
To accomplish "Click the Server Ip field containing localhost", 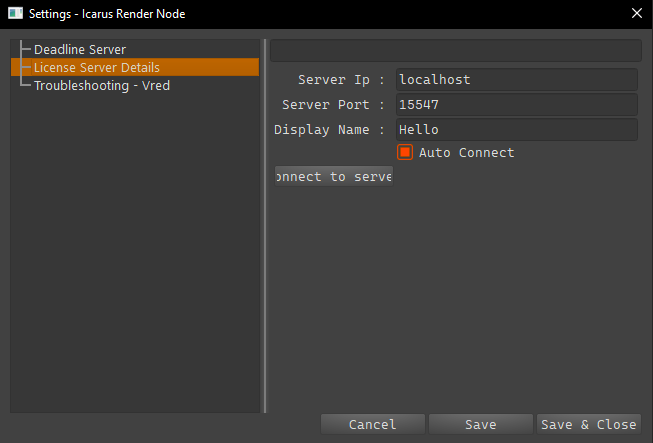I will point(516,80).
